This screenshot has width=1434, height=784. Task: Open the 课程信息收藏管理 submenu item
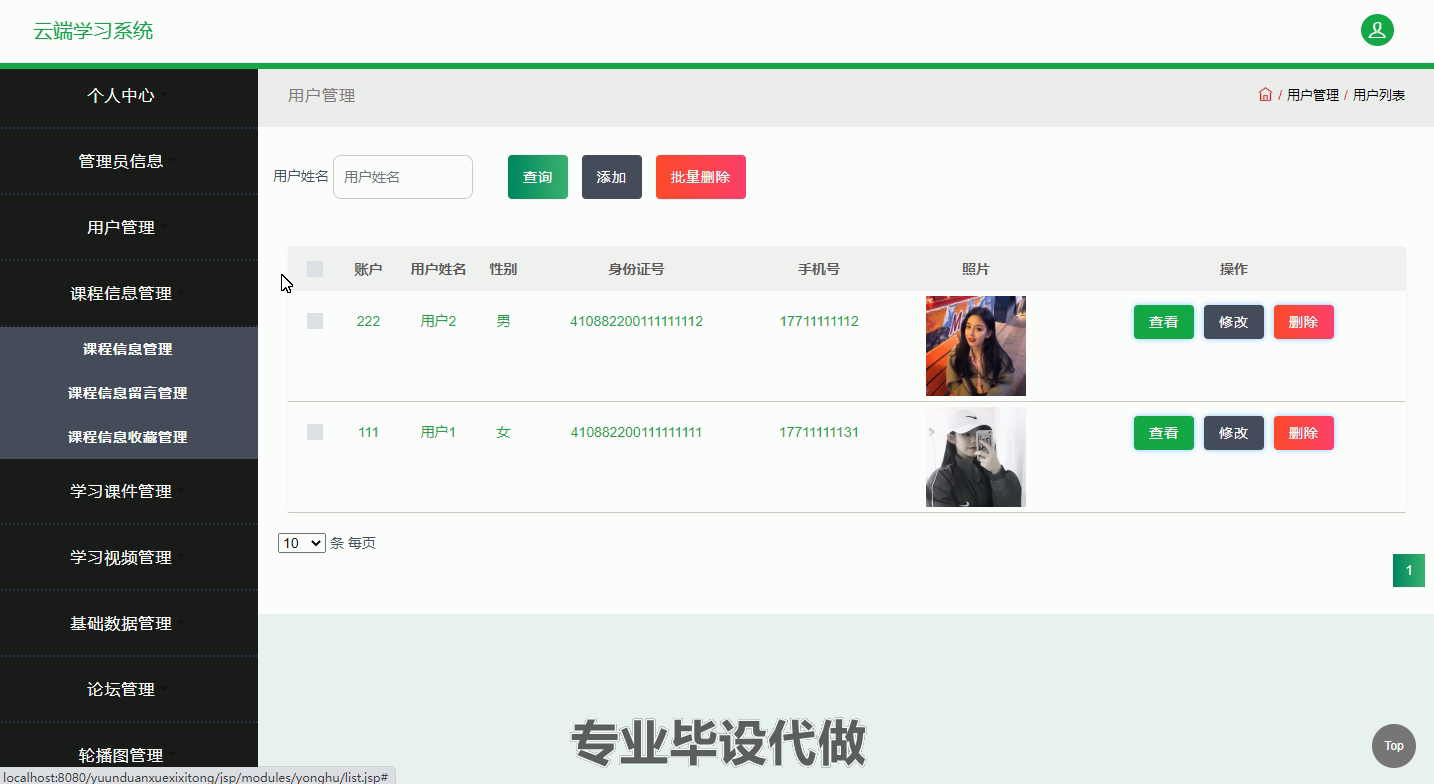tap(128, 437)
